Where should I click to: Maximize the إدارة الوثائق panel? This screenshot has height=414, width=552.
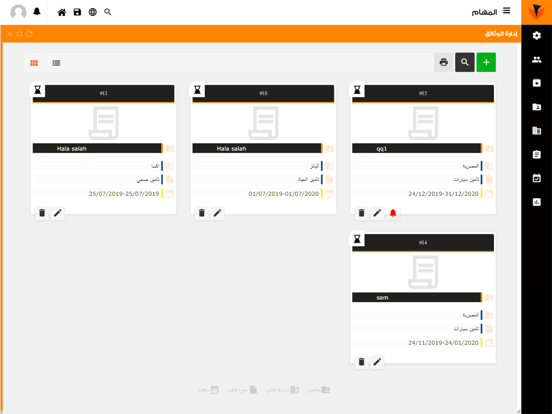coord(19,34)
